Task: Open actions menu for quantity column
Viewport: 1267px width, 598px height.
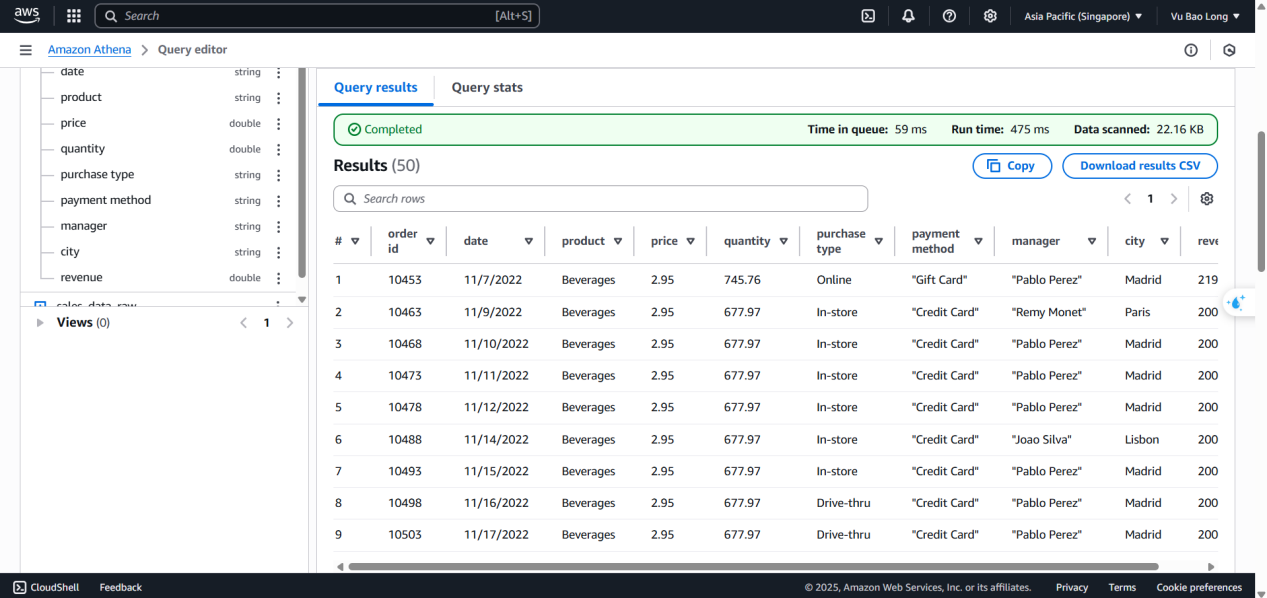Action: [x=279, y=149]
